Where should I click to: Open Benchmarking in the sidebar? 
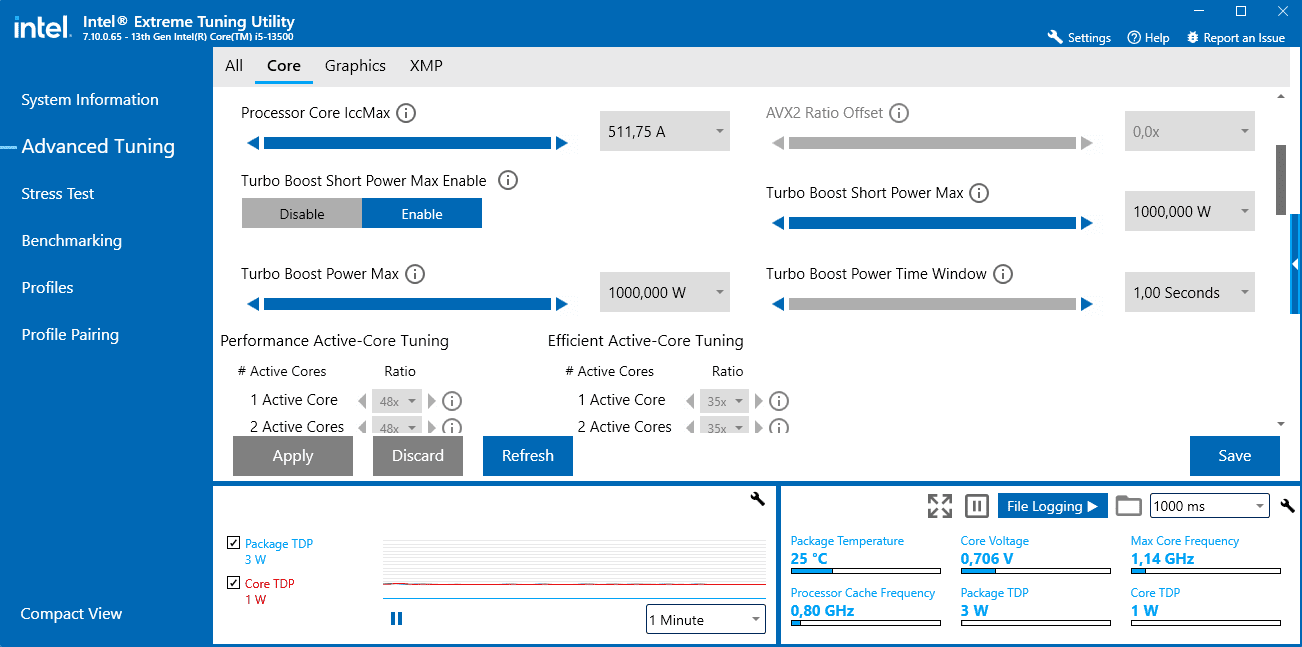pos(72,241)
